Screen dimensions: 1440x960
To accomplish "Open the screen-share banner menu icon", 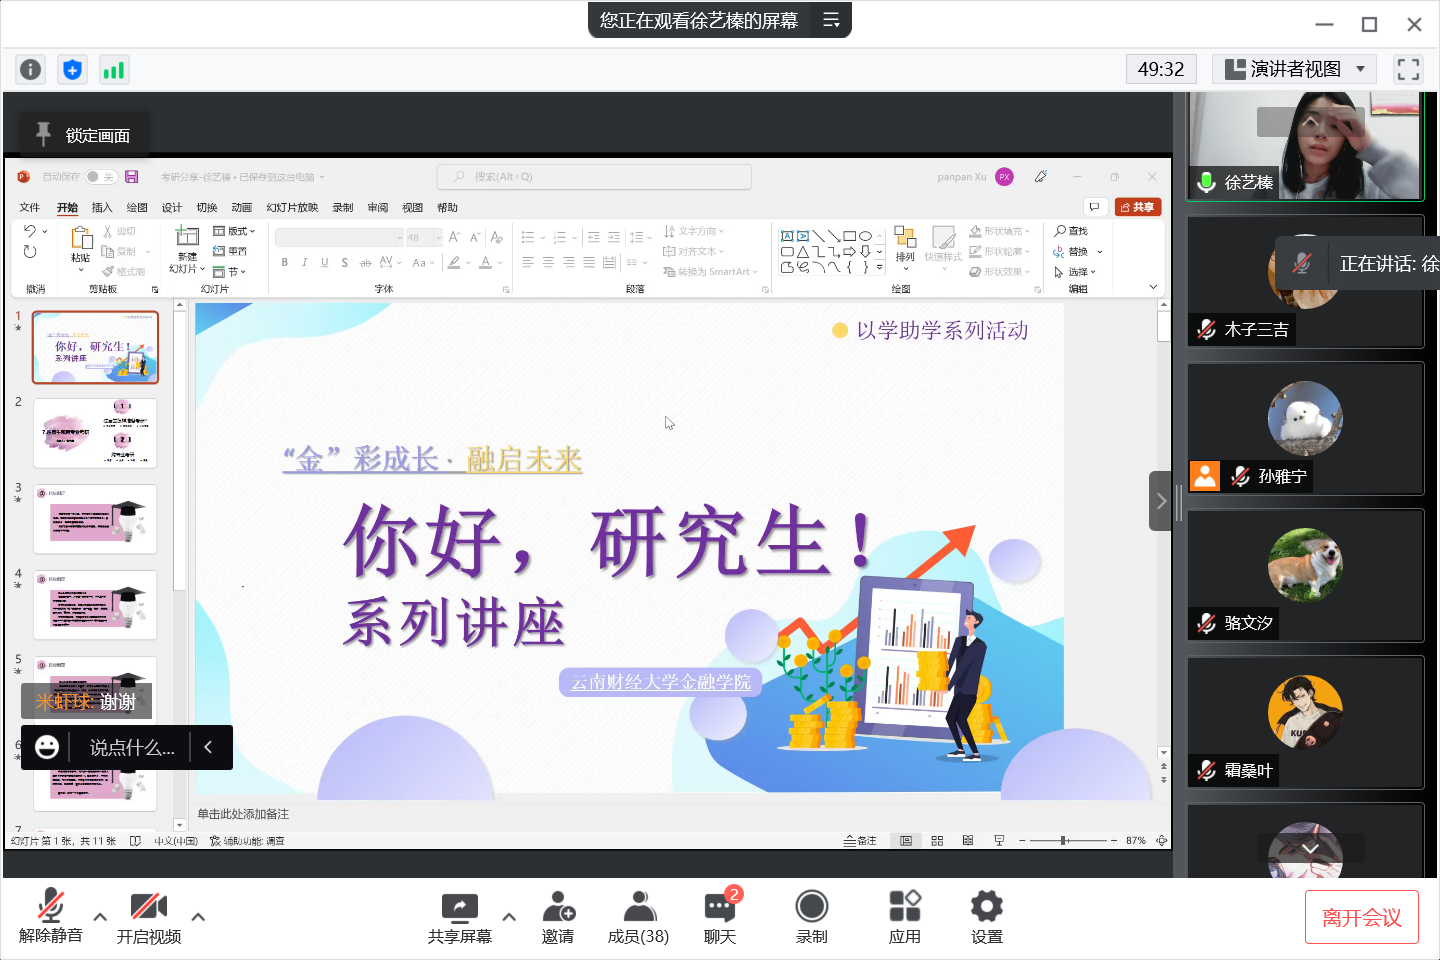I will 831,20.
